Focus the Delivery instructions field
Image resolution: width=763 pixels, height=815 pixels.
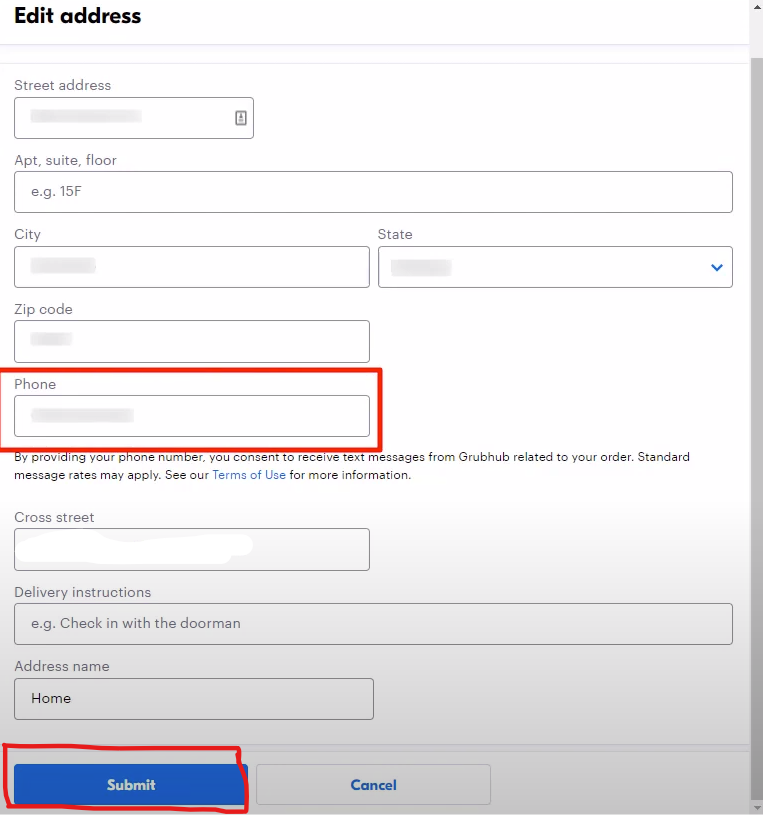tap(373, 624)
